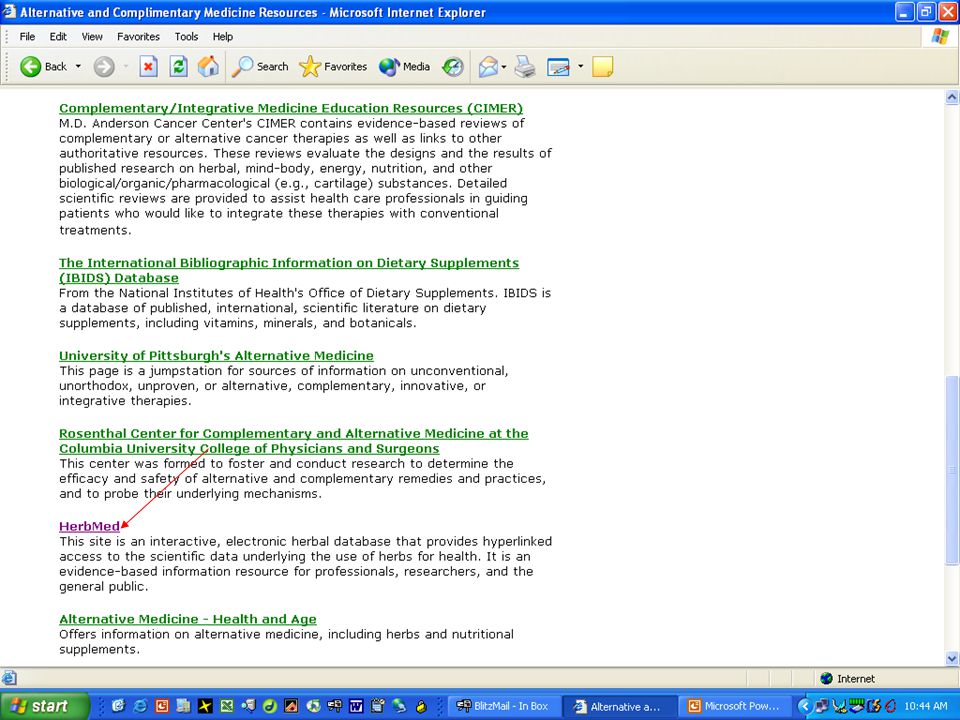Open the Favorites pane

[332, 66]
